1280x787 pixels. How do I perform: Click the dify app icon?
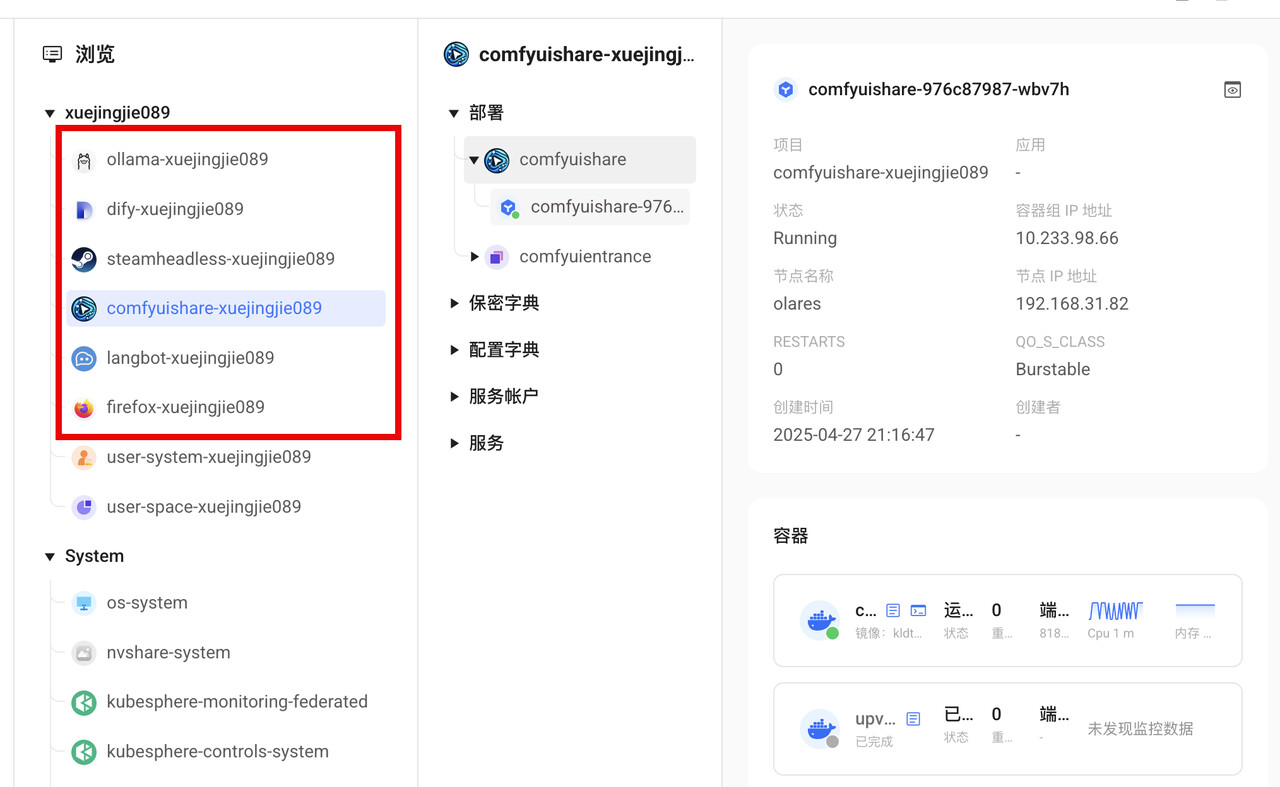coord(84,210)
